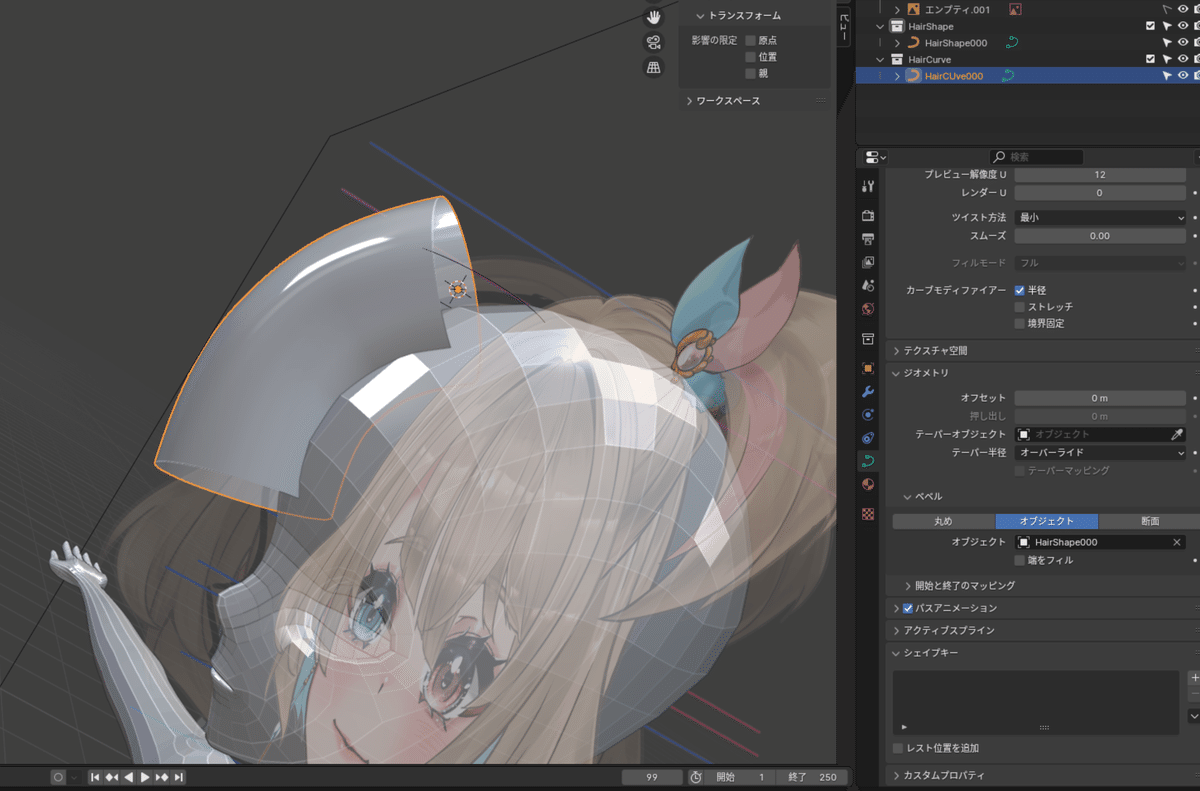This screenshot has height=791, width=1200.
Task: Toggle パスアニメーション checkbox
Action: (908, 608)
